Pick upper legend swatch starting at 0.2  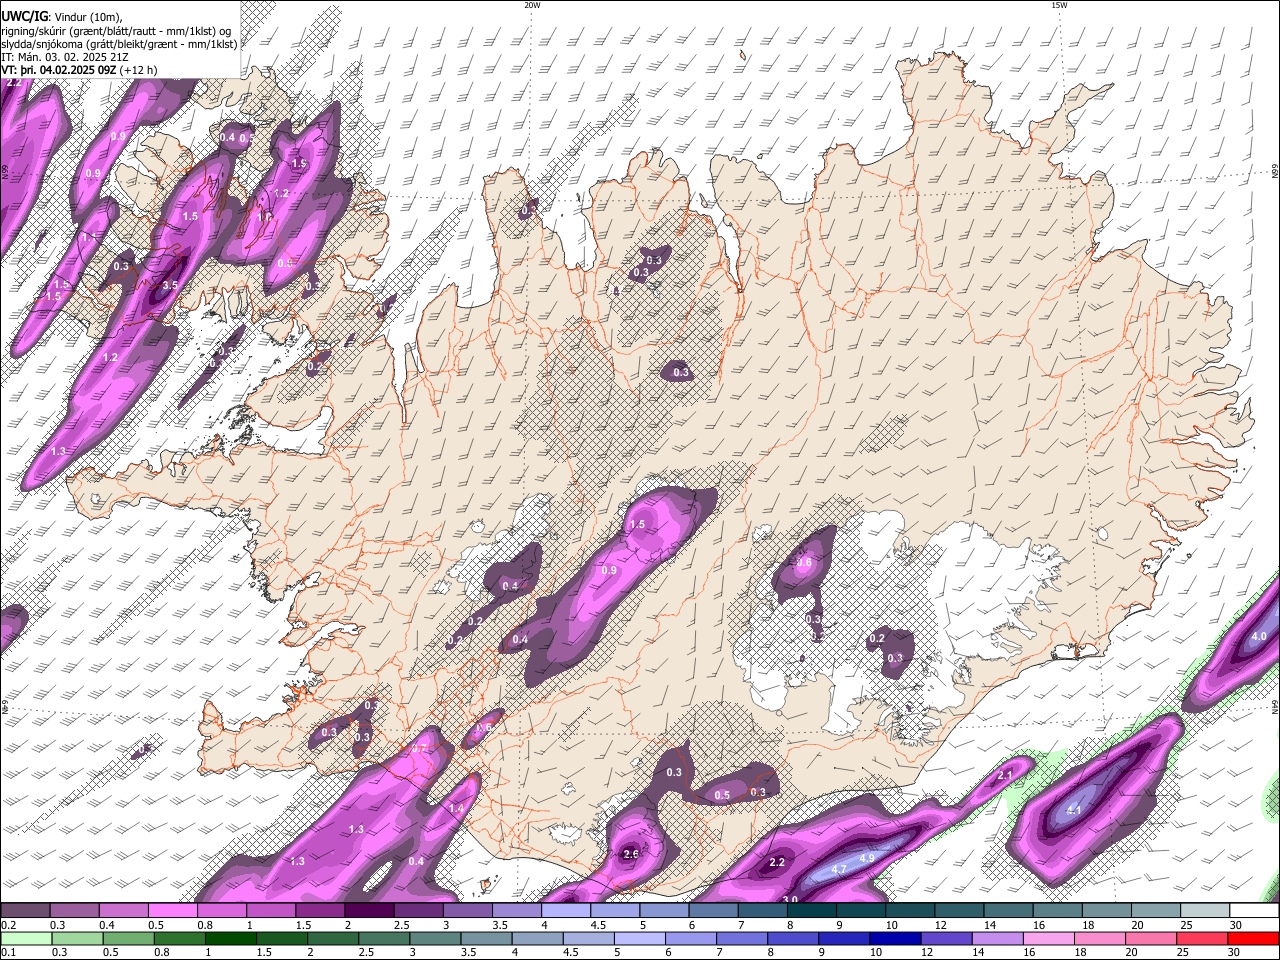coord(25,910)
